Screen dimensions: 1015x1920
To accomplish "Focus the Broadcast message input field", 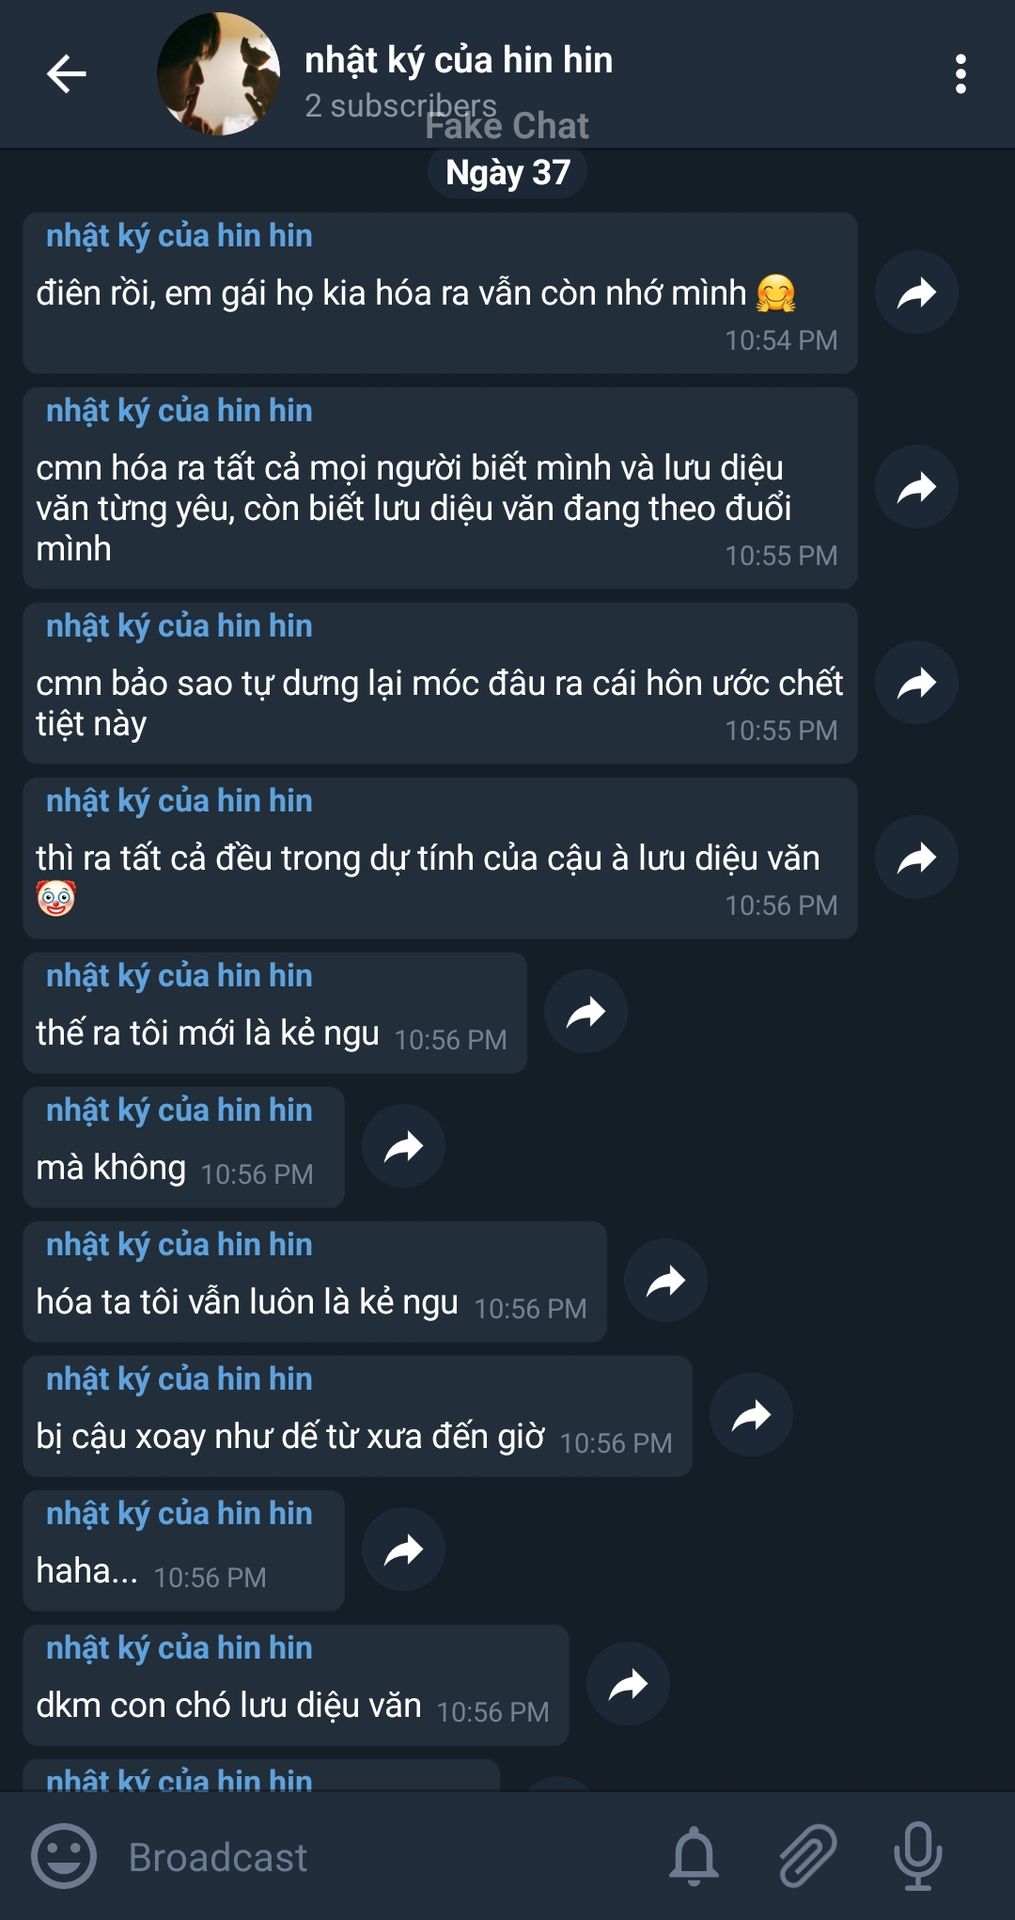I will tap(380, 1857).
